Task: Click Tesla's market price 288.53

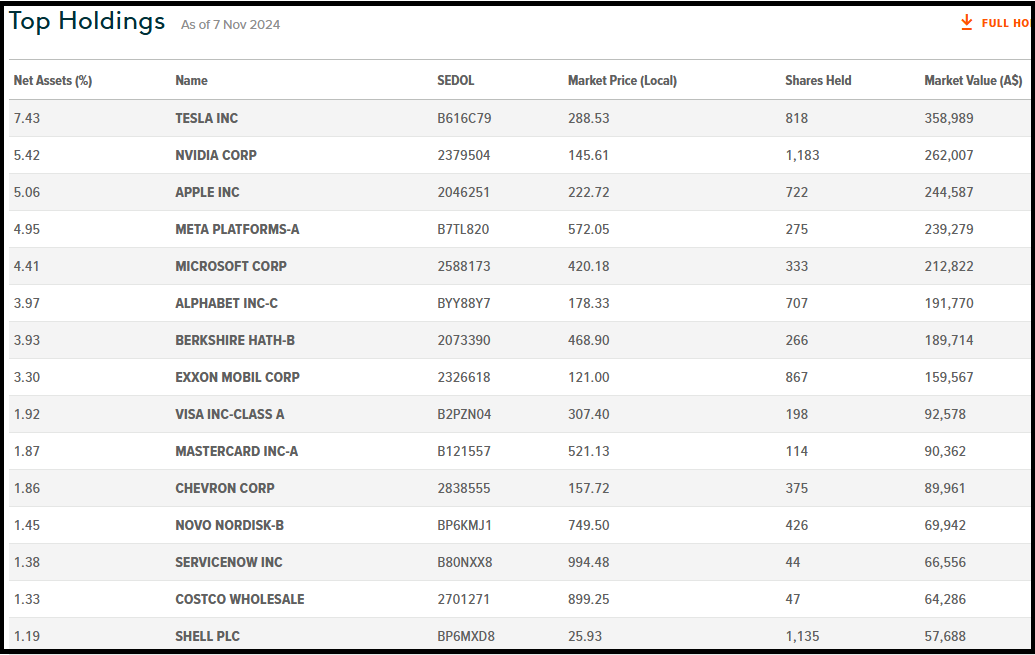Action: (589, 118)
